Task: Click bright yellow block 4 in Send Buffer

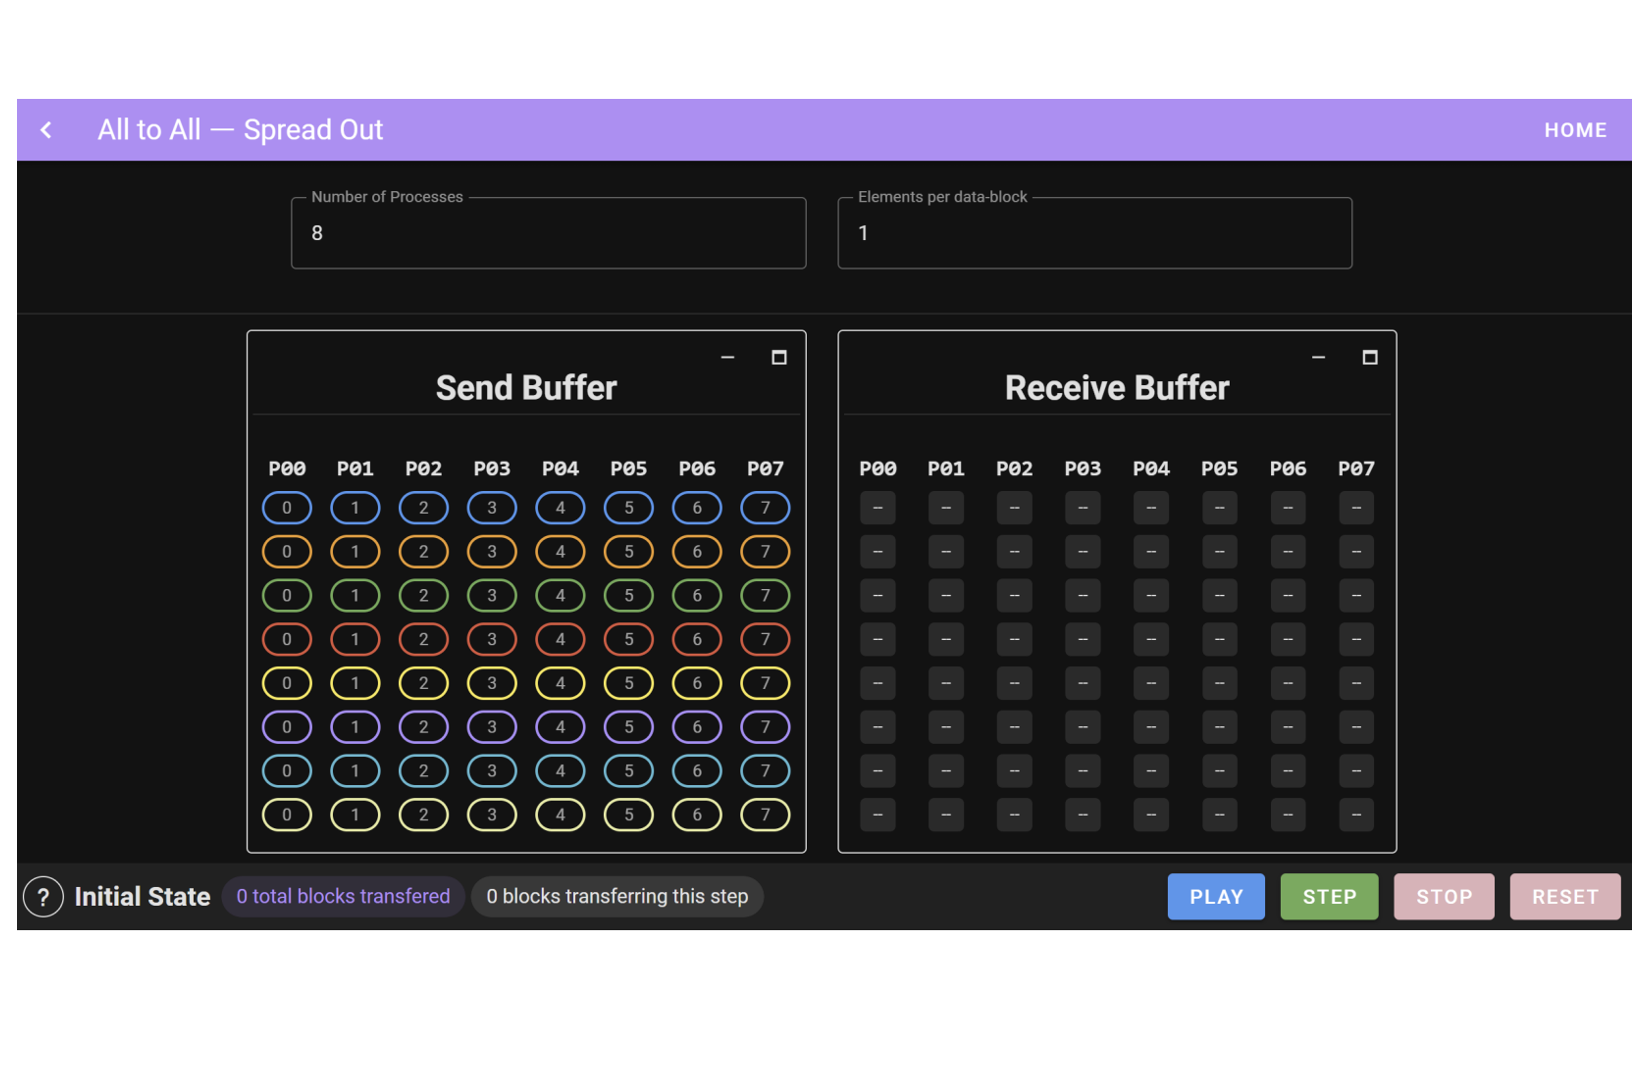Action: pos(560,683)
